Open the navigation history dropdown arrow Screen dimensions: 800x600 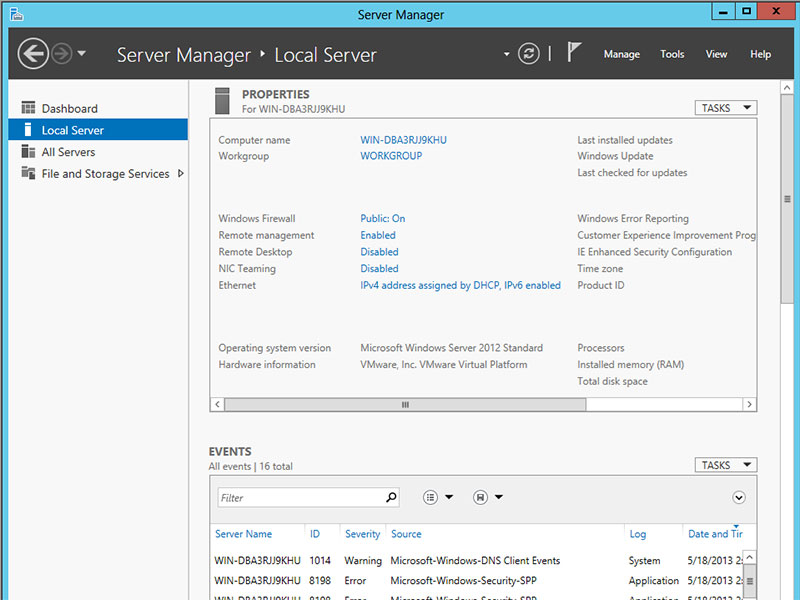click(x=82, y=53)
